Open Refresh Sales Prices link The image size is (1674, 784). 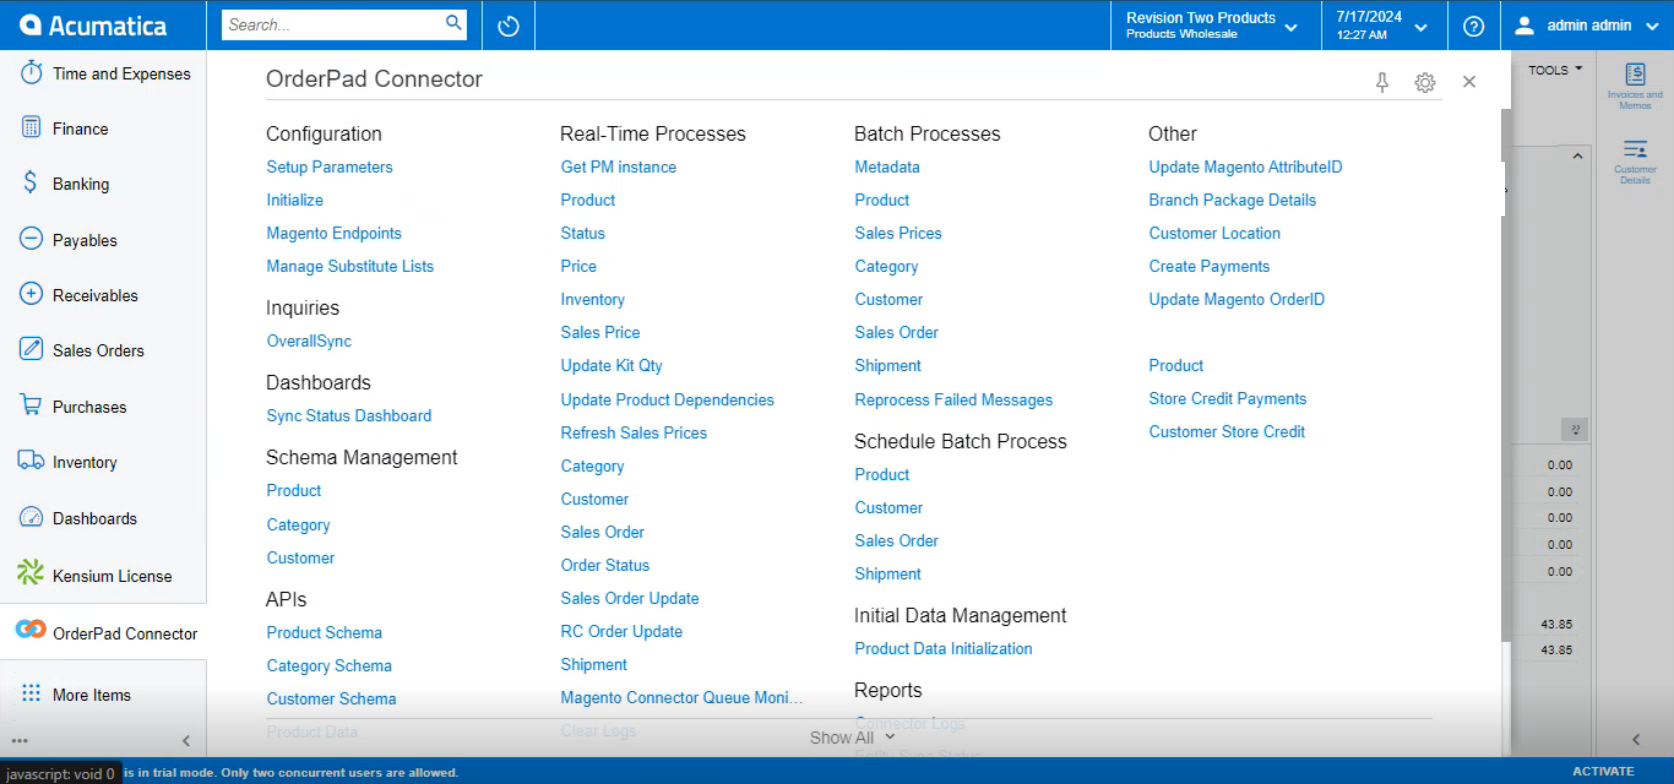633,433
